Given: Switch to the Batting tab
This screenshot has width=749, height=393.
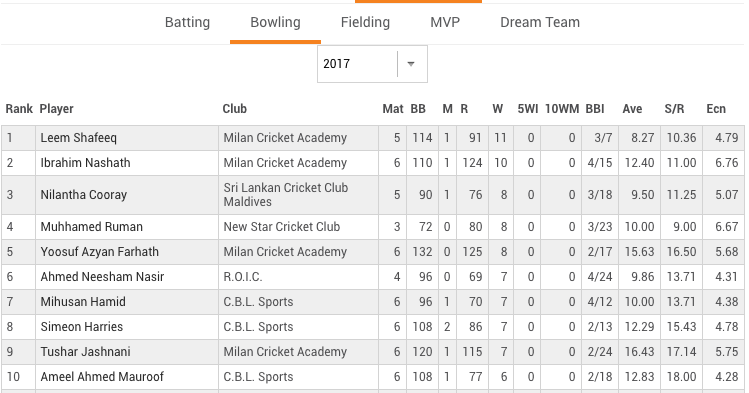Looking at the screenshot, I should [187, 22].
